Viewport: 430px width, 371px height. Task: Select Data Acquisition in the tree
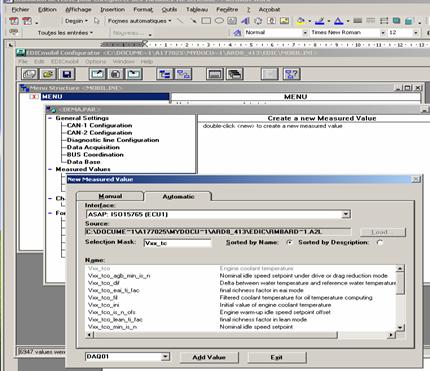click(x=93, y=147)
